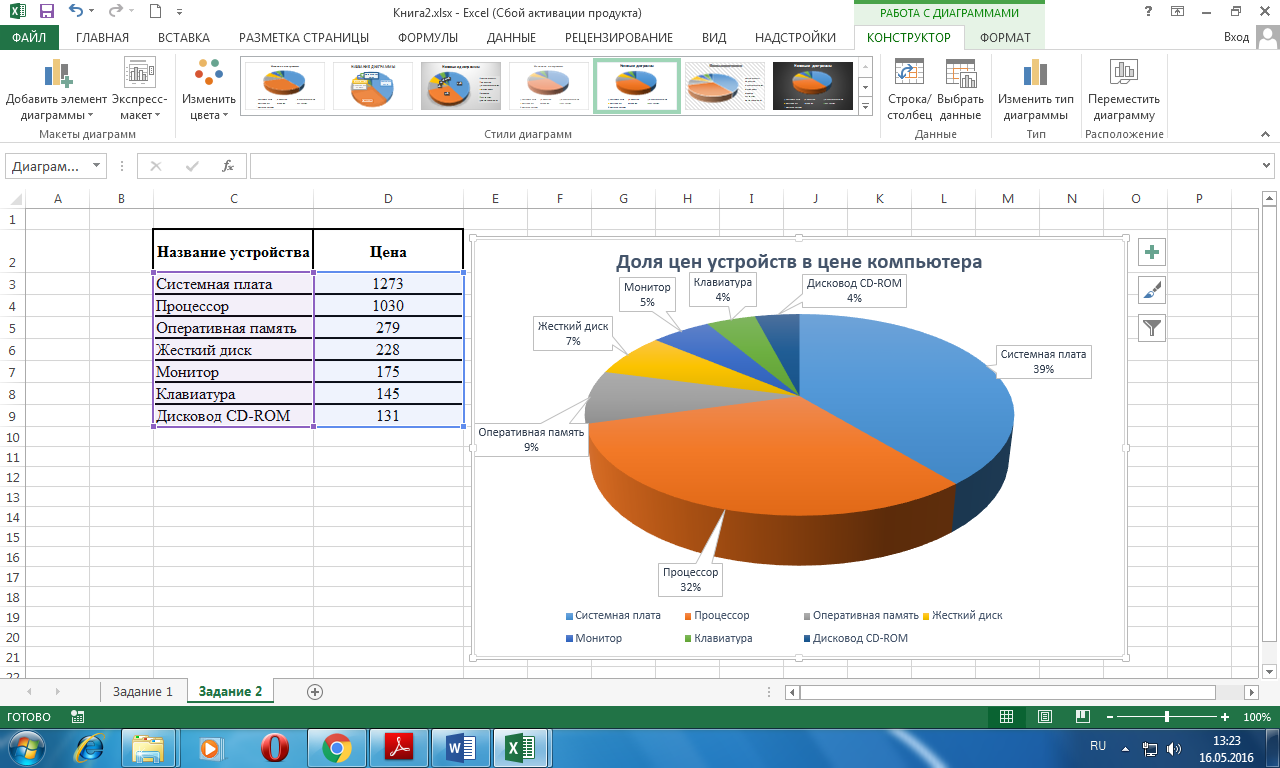Switch to the ФОРМАТ tab
1280x768 pixels.
1005,38
